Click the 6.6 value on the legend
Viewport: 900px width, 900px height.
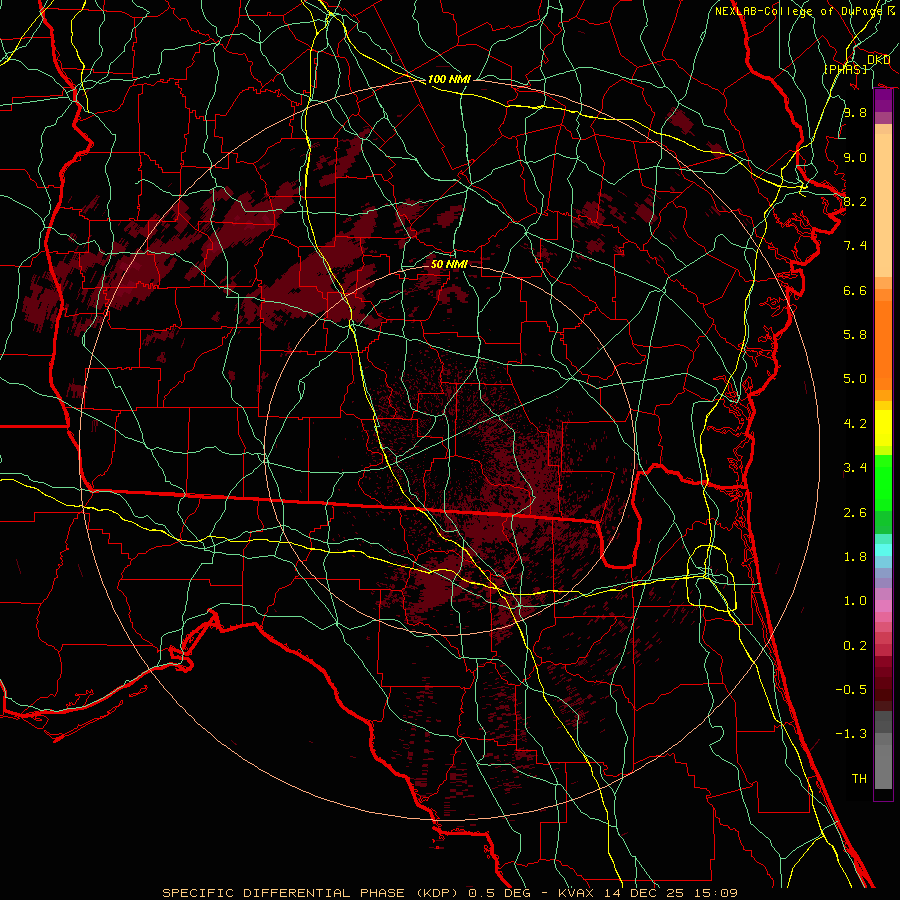click(854, 290)
